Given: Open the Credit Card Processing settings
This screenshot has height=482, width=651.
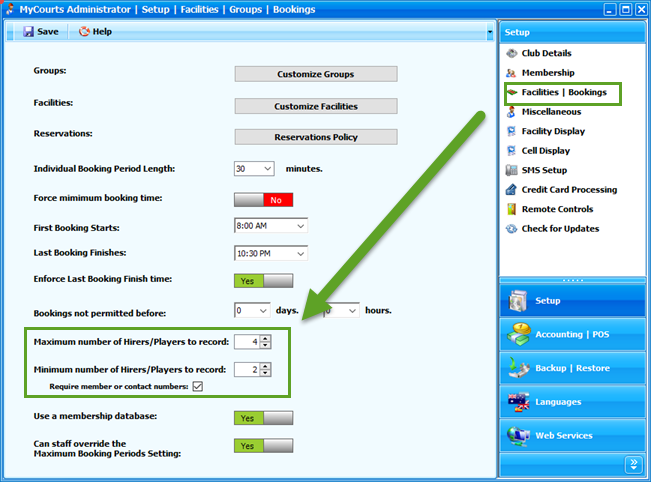Looking at the screenshot, I should point(568,189).
